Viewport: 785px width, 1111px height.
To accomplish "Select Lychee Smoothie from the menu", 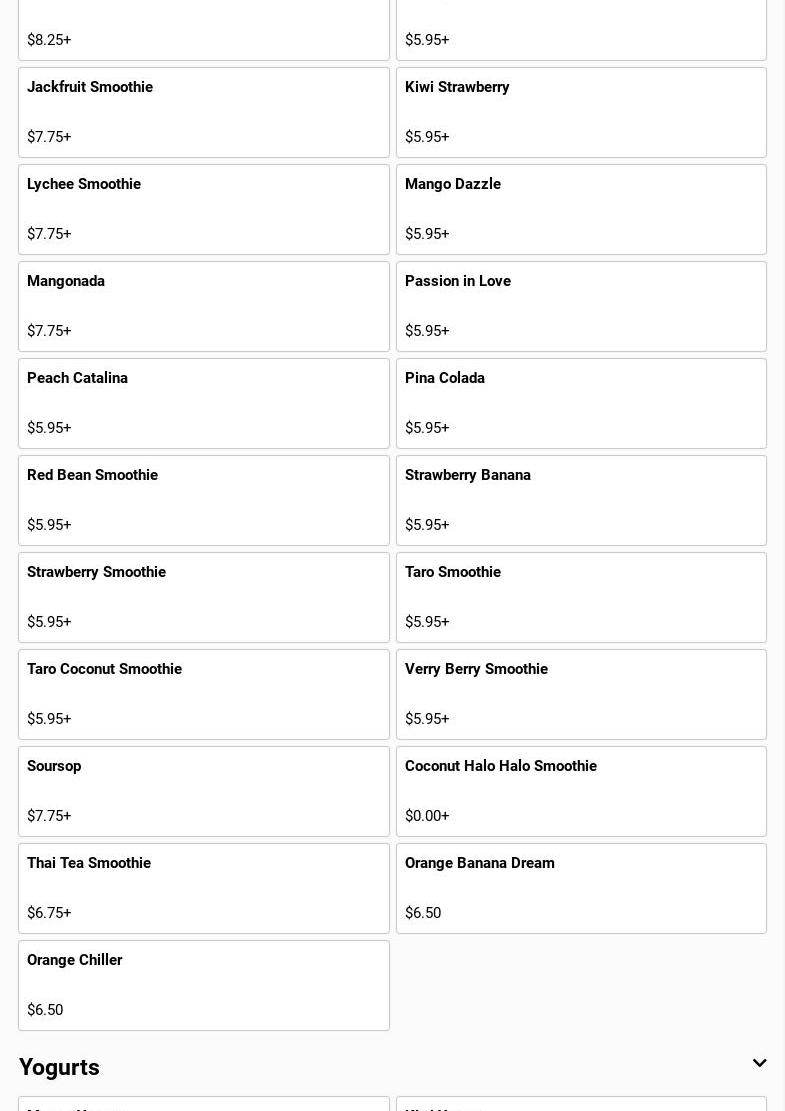I will 203,209.
